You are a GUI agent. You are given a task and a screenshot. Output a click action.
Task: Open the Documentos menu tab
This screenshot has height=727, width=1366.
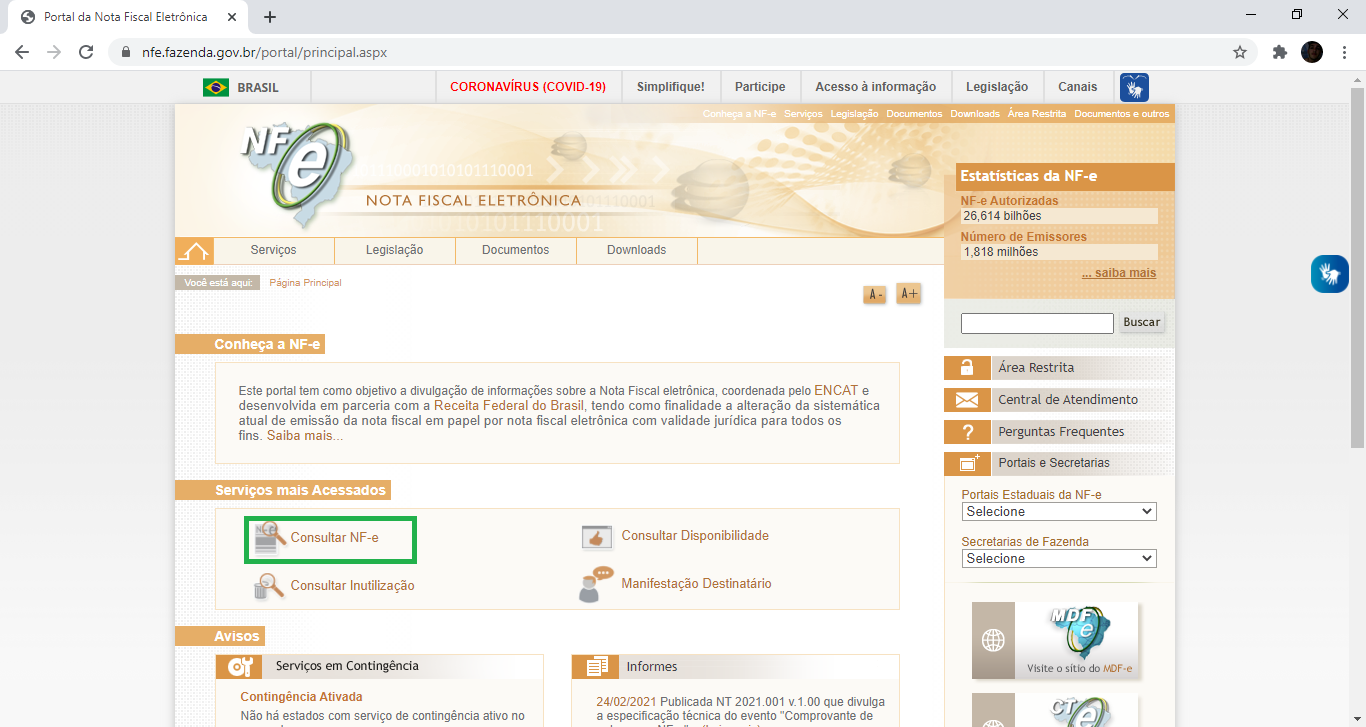516,250
